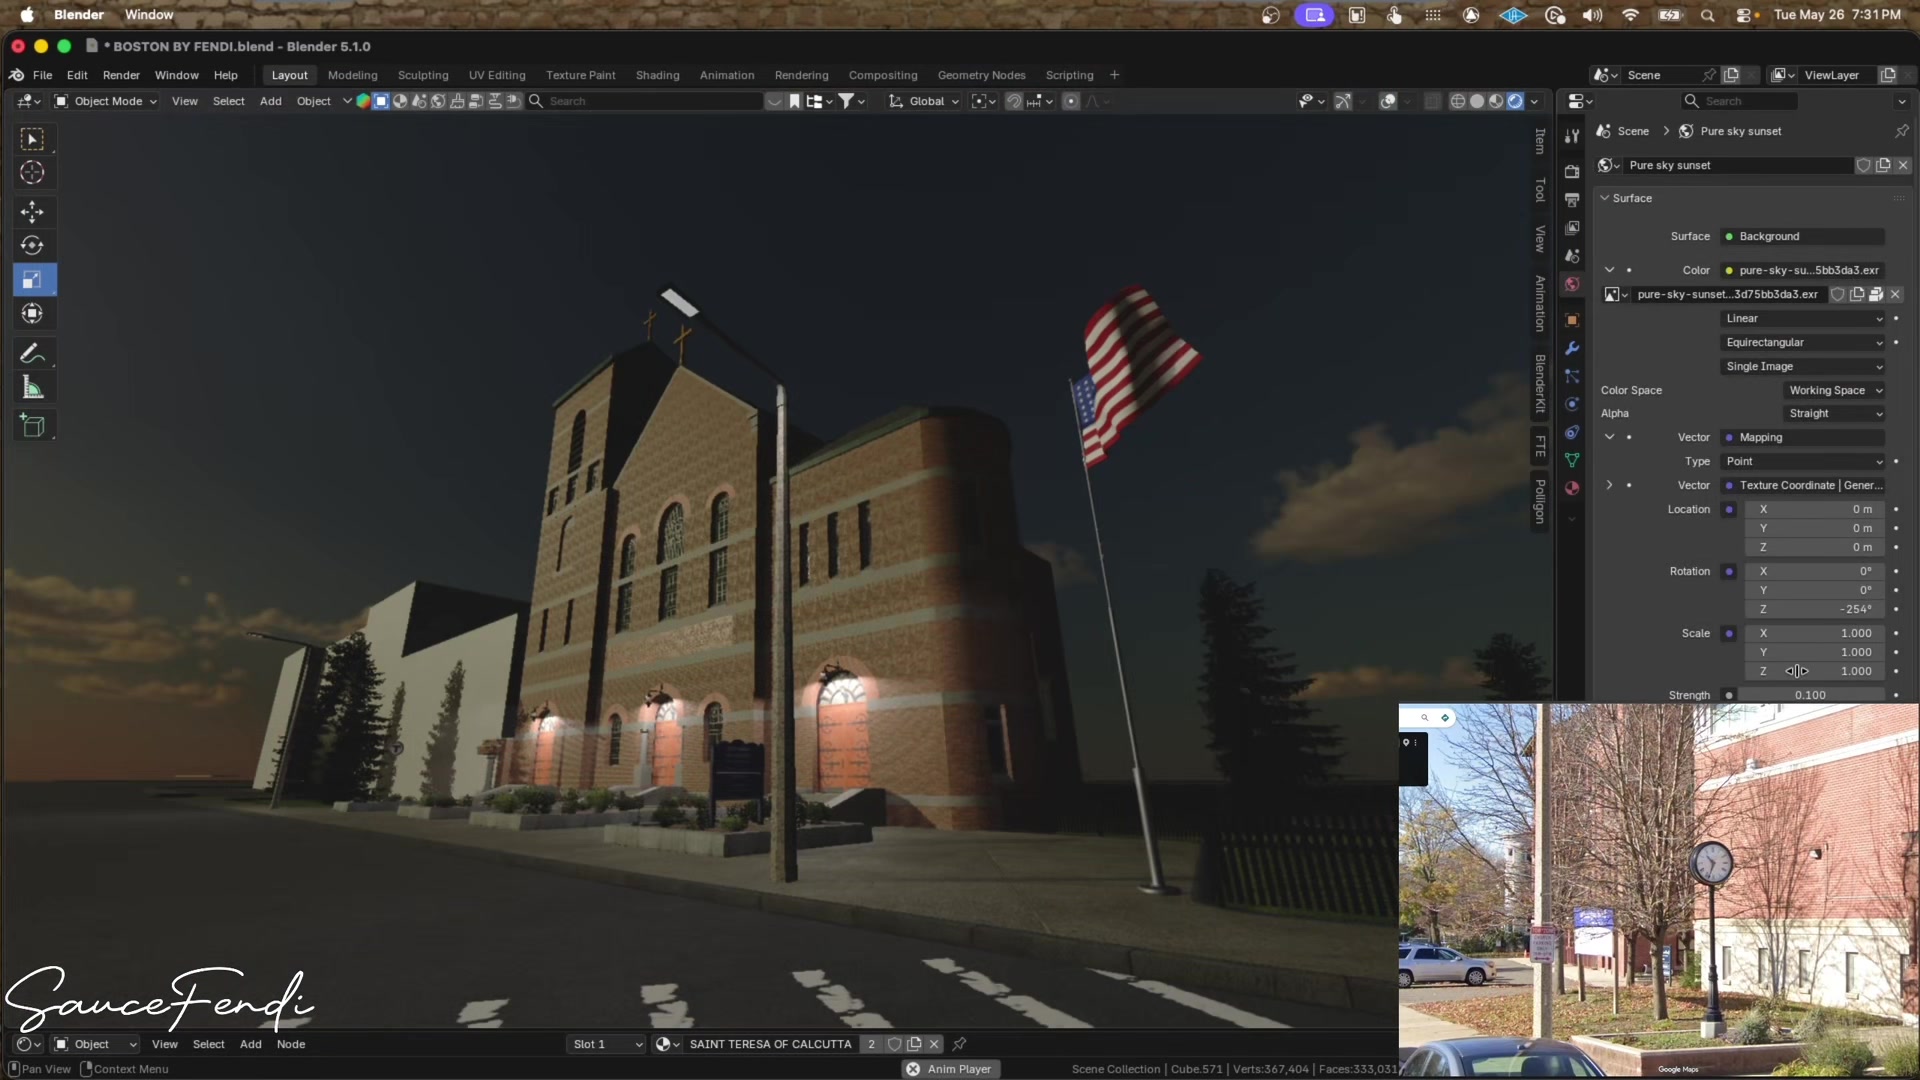Switch to rendered viewport shading
Image resolution: width=1920 pixels, height=1080 pixels.
(x=1515, y=101)
